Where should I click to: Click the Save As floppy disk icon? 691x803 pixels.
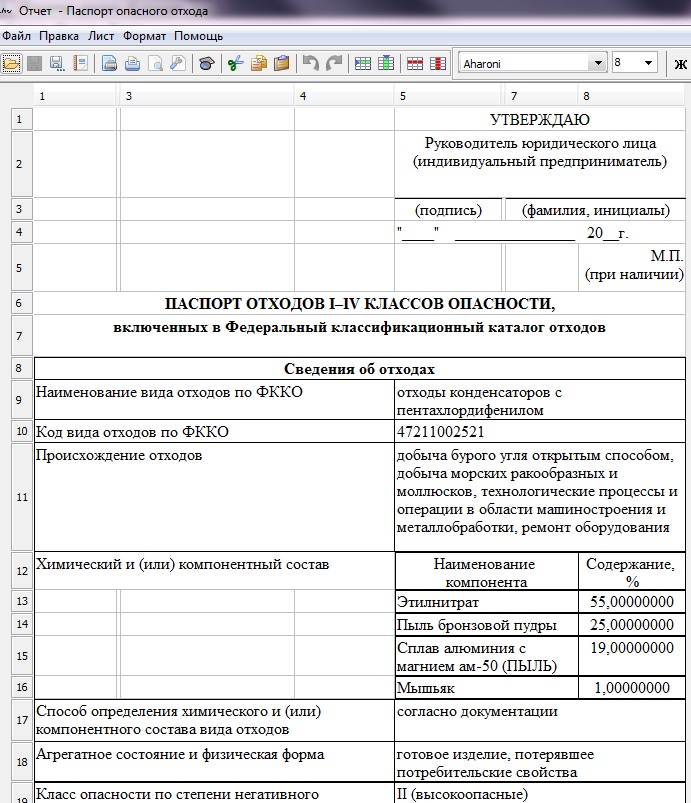[56, 63]
